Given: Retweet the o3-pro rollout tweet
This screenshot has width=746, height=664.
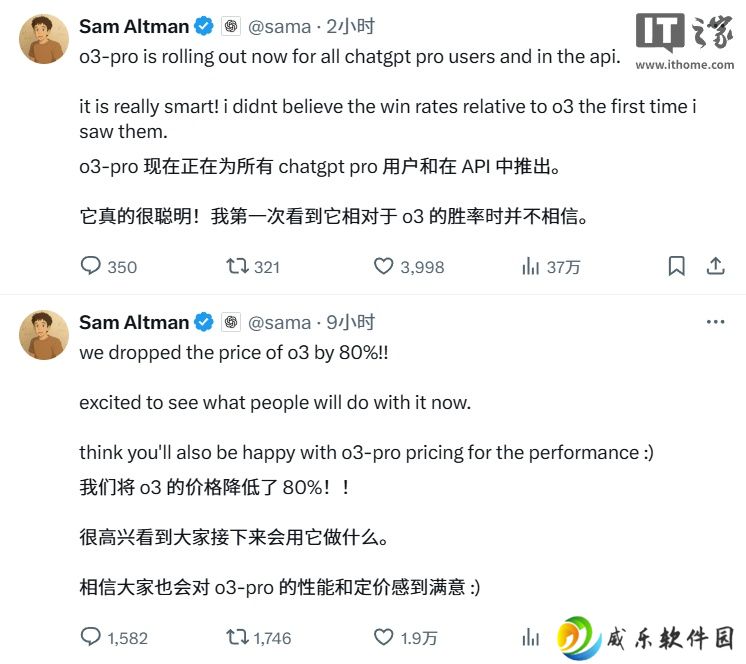Looking at the screenshot, I should tap(253, 266).
